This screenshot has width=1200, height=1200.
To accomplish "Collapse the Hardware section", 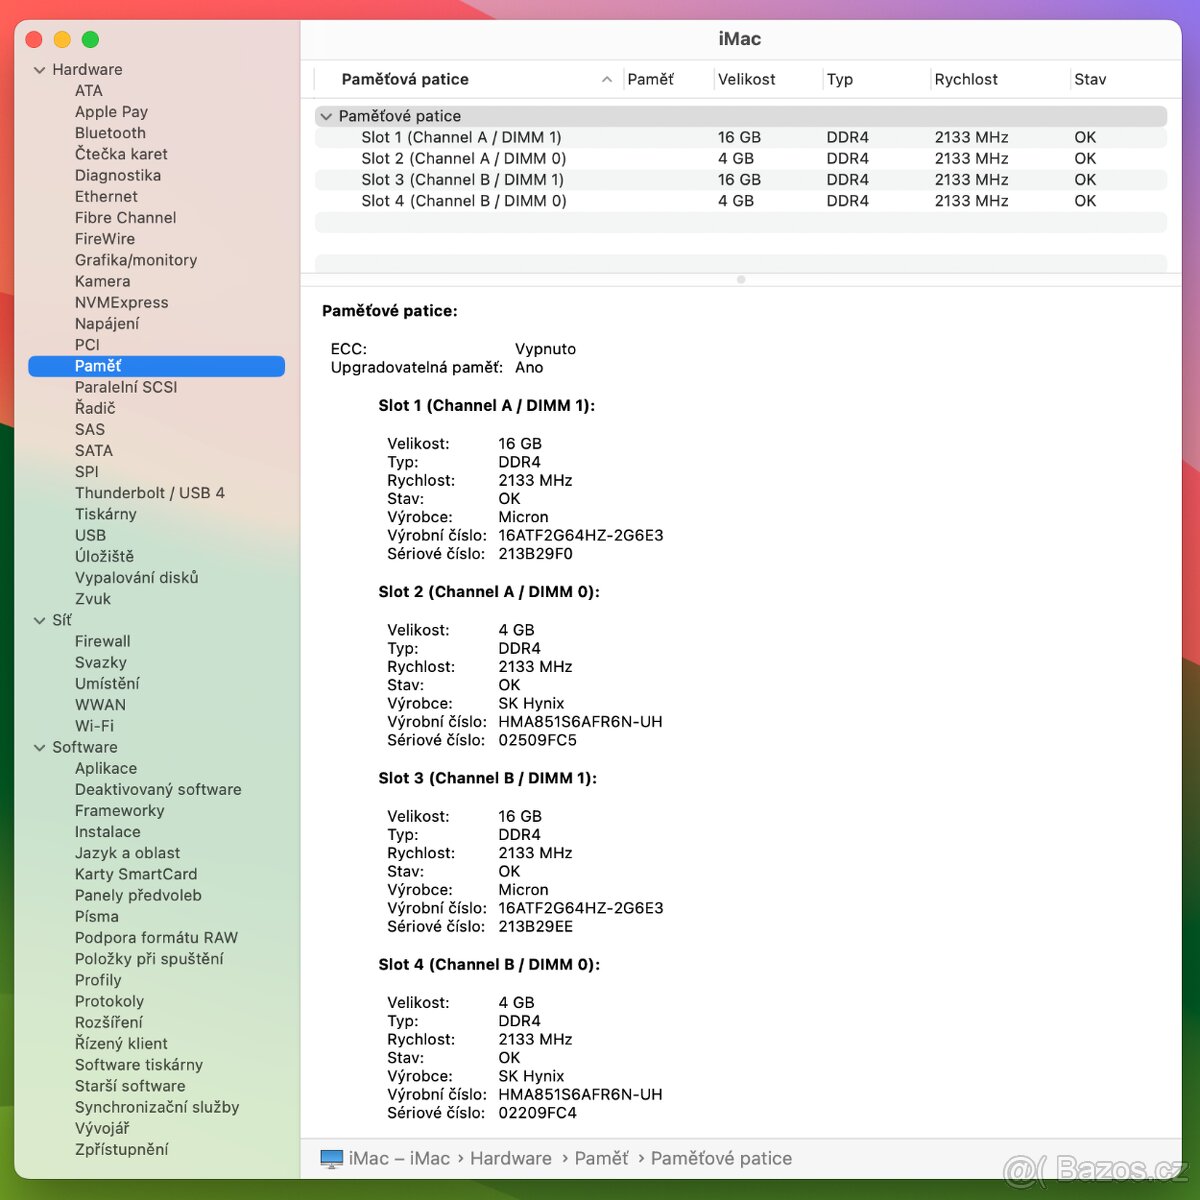I will point(40,69).
